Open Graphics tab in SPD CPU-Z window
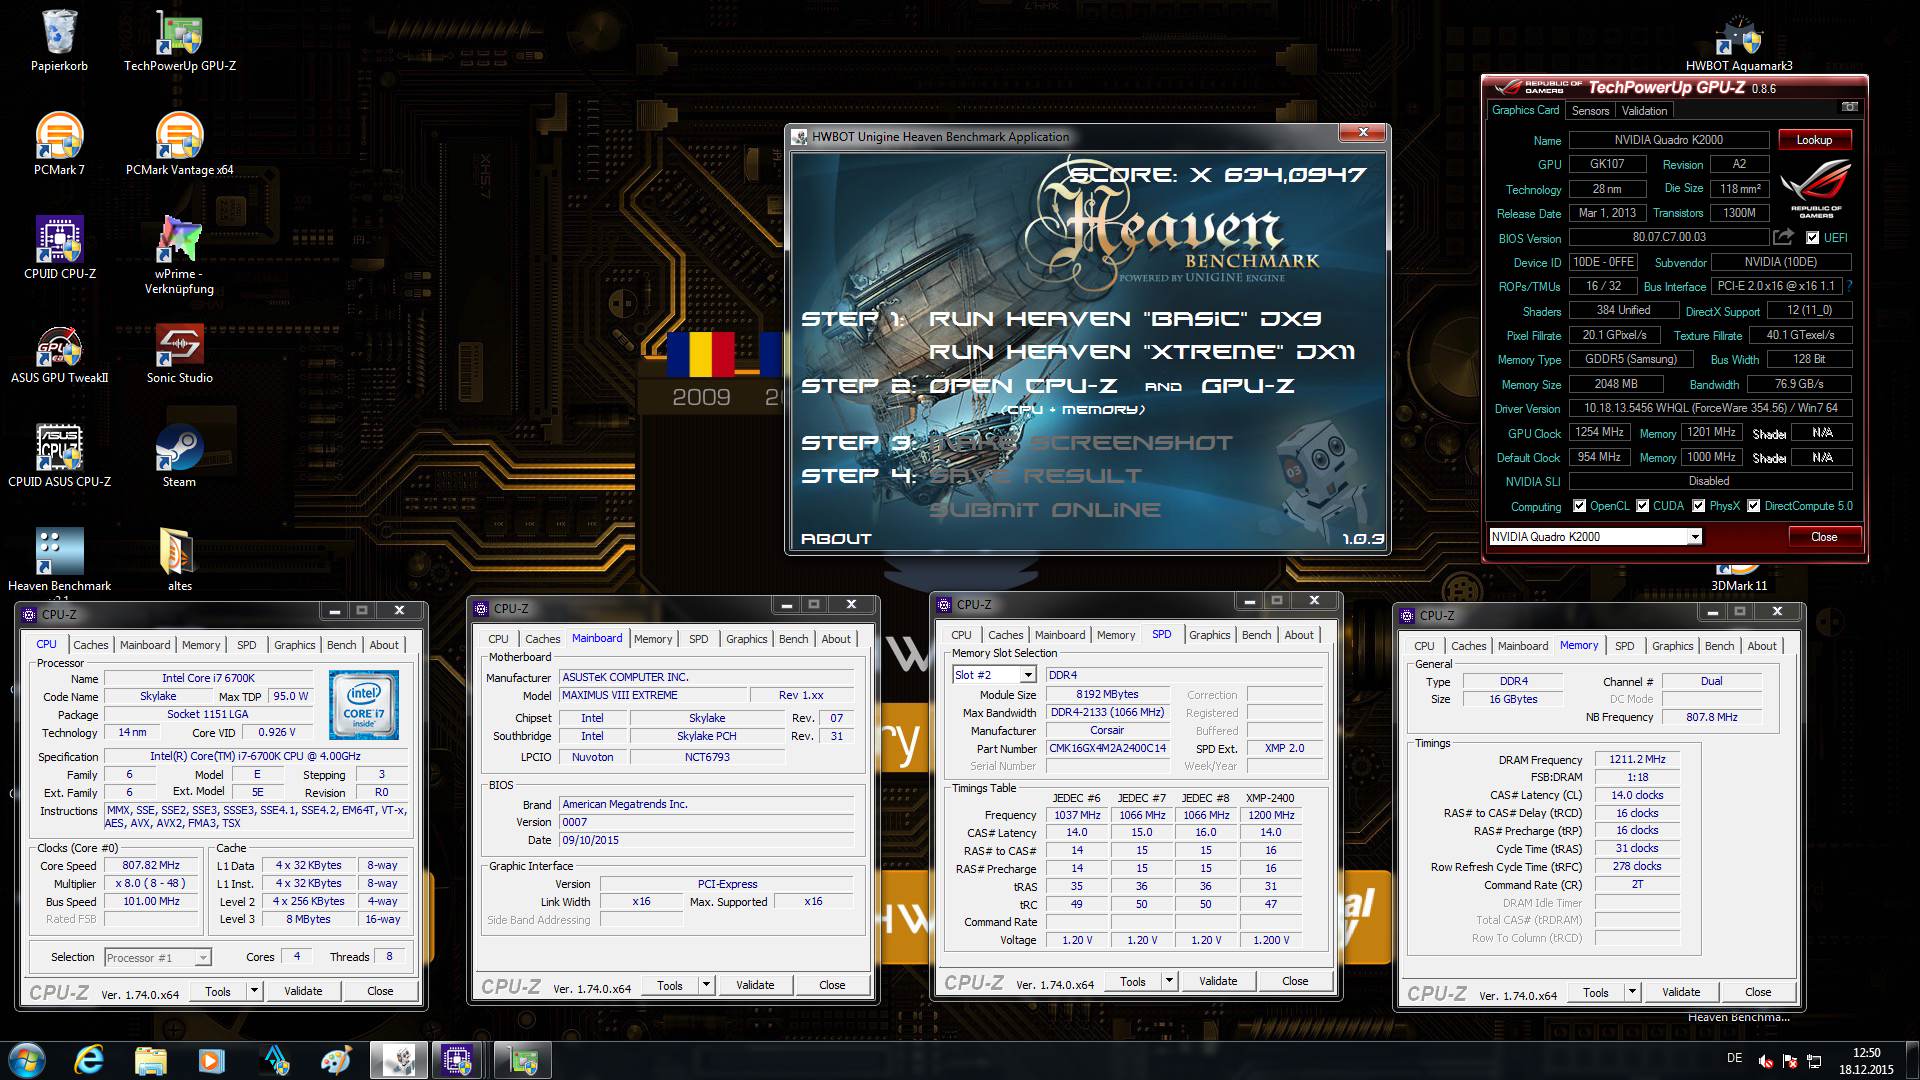Viewport: 1920px width, 1080px height. coord(1209,635)
